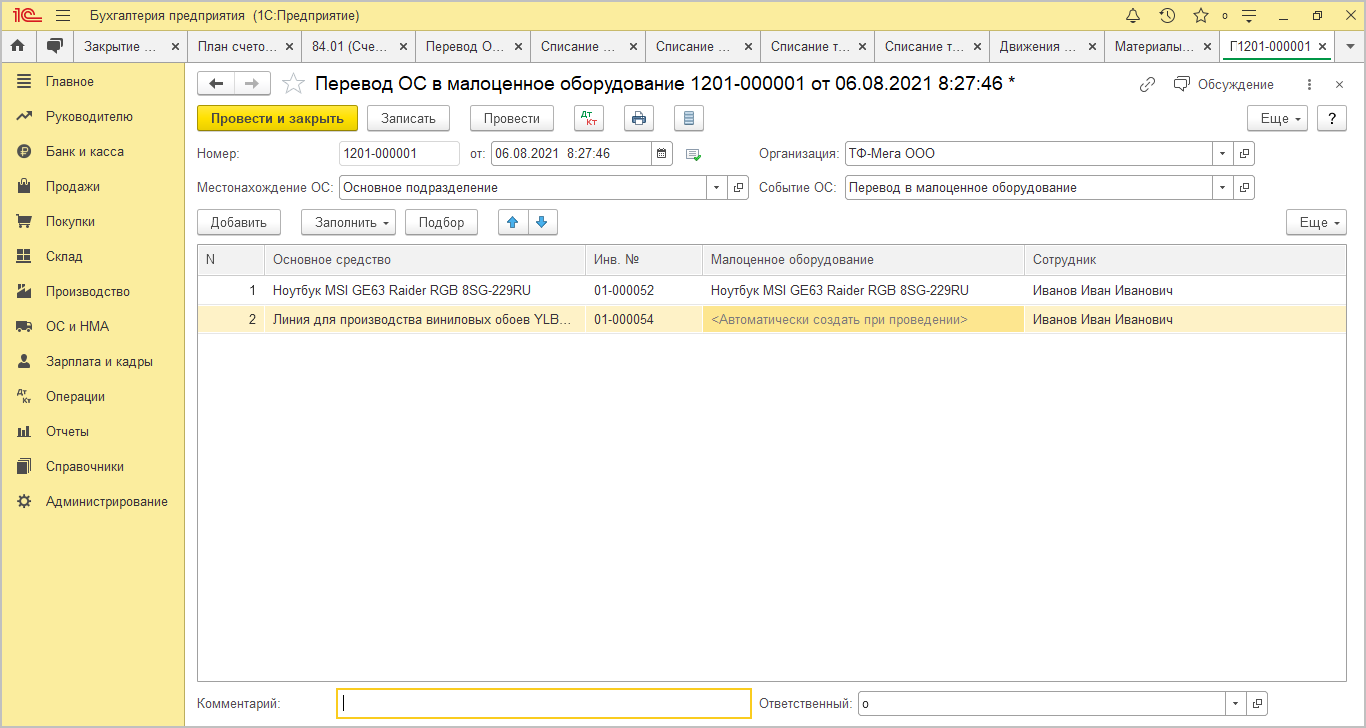Open the calendar date picker
Screen dimensions: 1366x728
coord(662,153)
